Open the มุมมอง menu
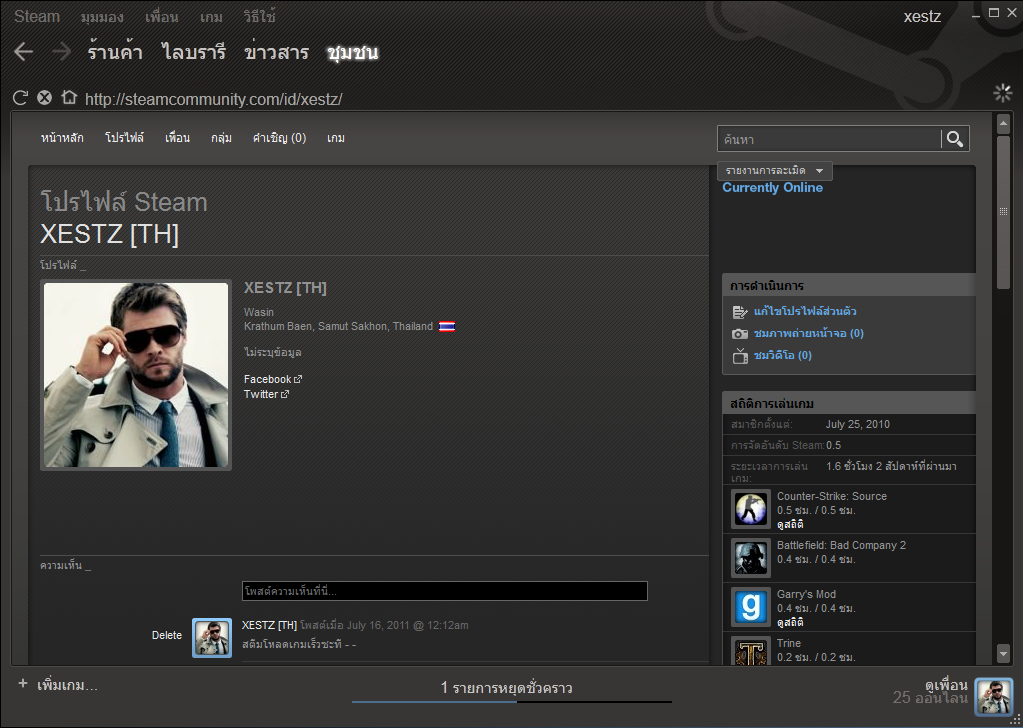Viewport: 1023px width, 728px height. click(x=102, y=17)
